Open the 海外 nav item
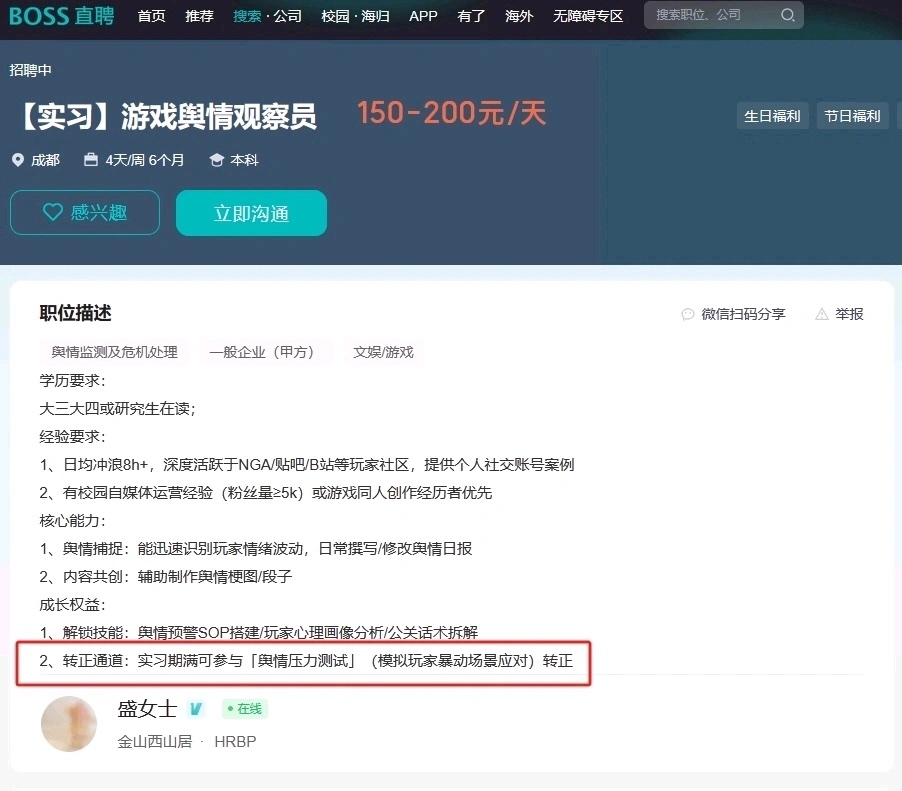 click(519, 16)
